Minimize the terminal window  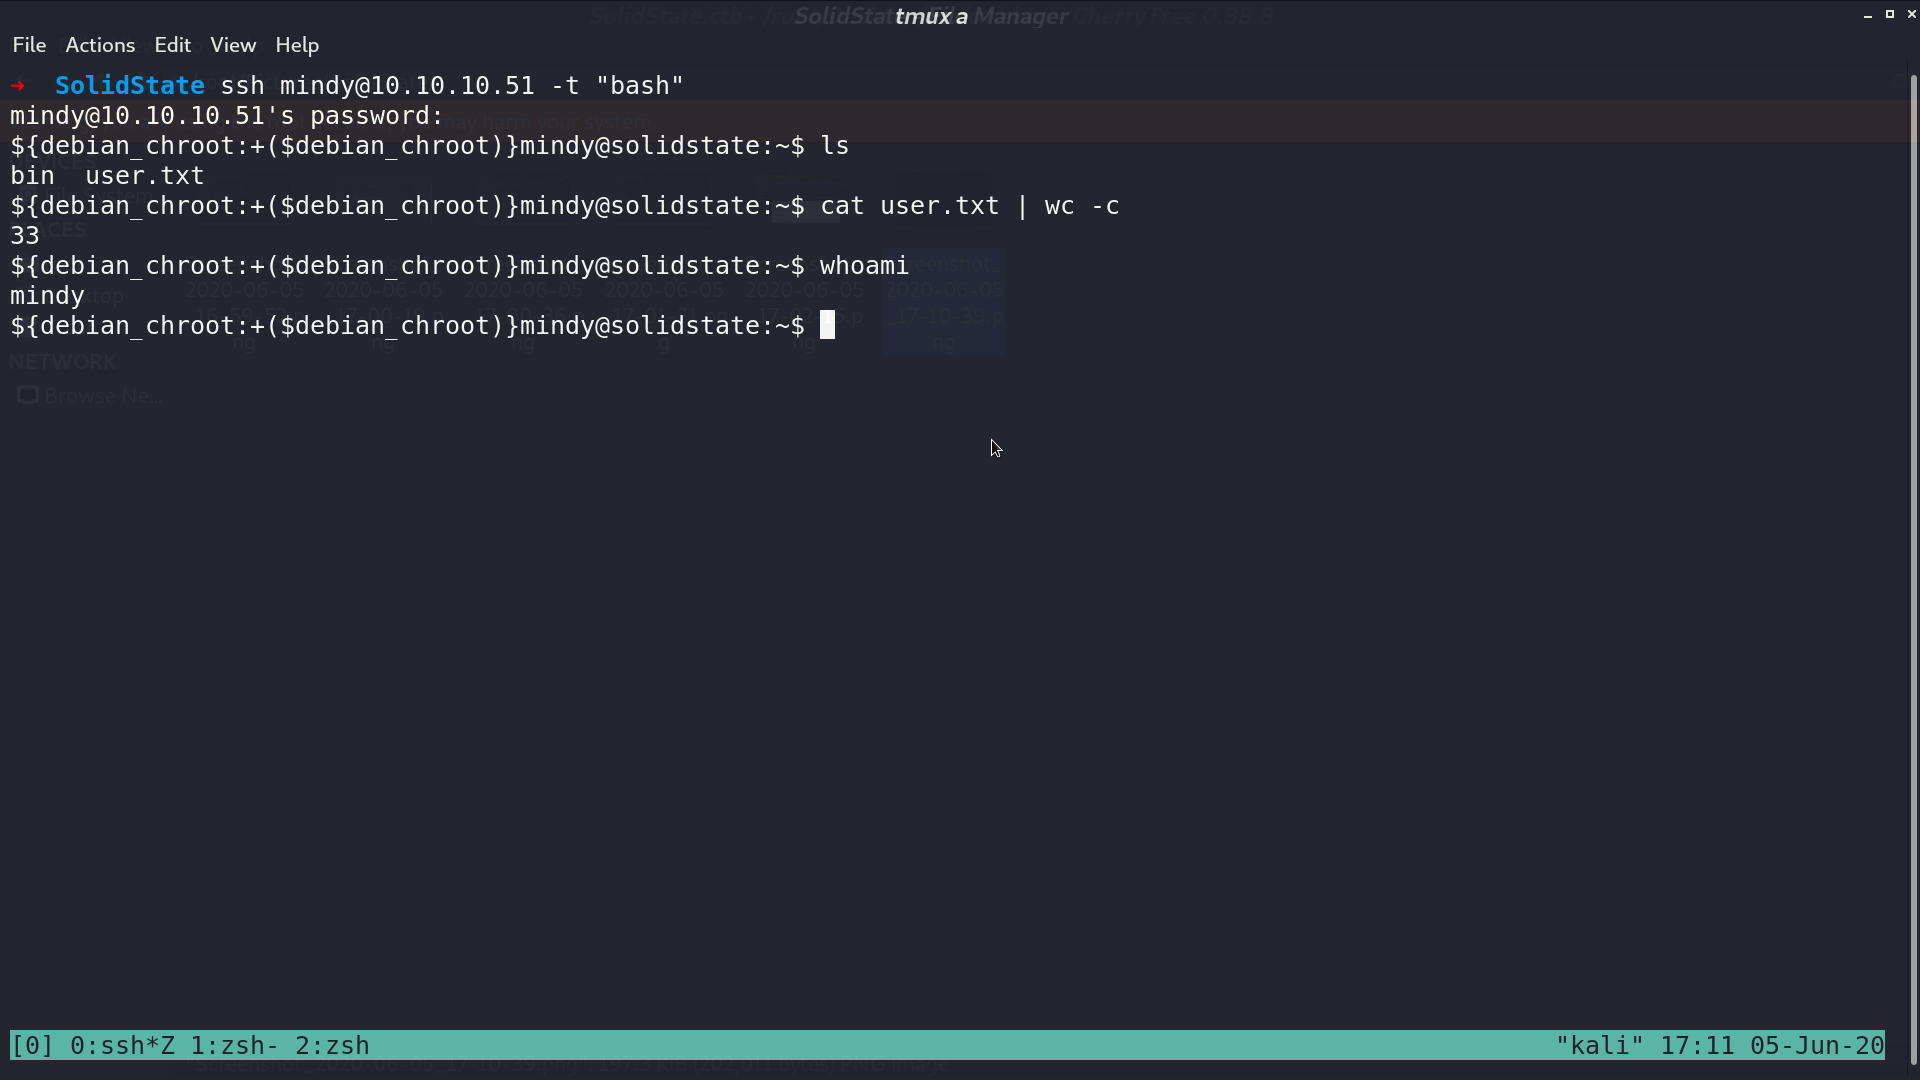coord(1868,15)
